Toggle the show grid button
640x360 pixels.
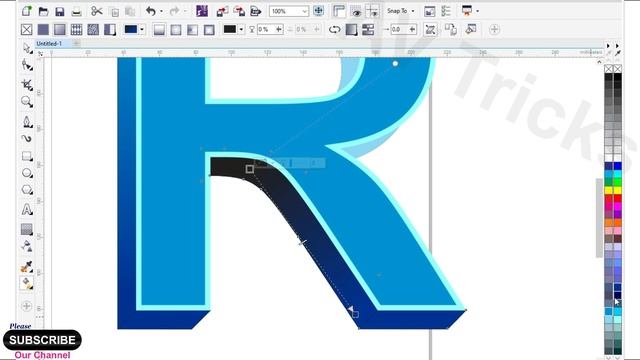point(356,11)
